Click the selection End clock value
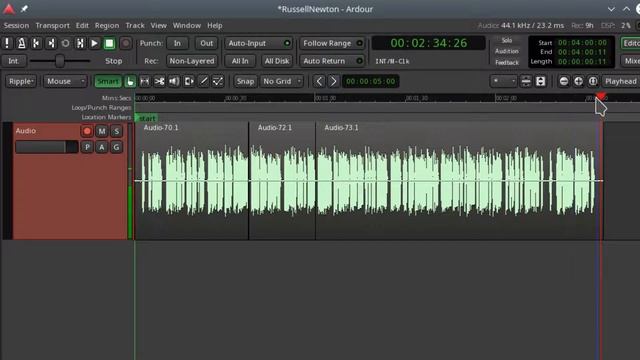The height and width of the screenshot is (360, 640). tap(582, 52)
